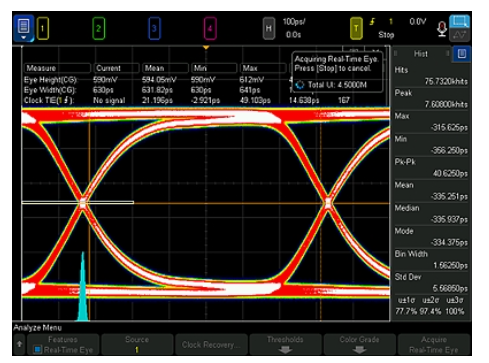Screen dimensions: 489x363
Task: Select channel 3 blue button
Action: coord(154,29)
